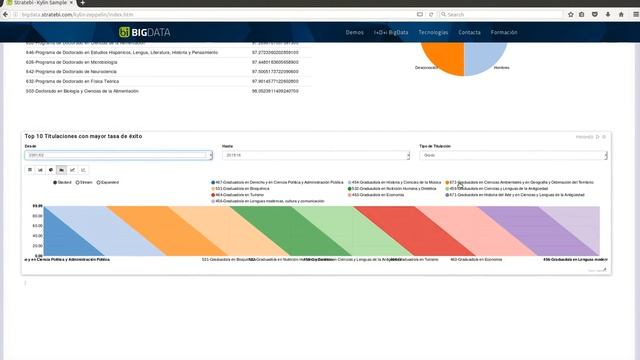Open the bookmarks library icon
The image size is (640, 360).
tap(582, 14)
